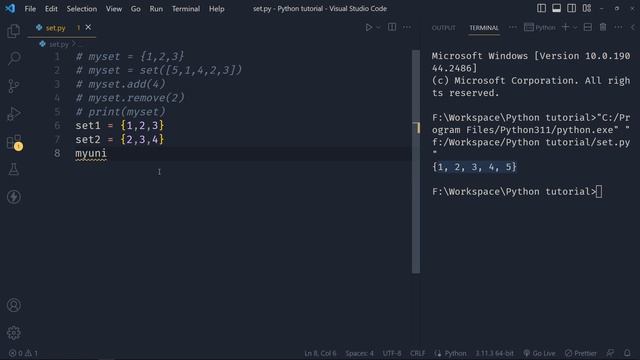The width and height of the screenshot is (640, 360).
Task: Run the Python file with play button
Action: (369, 27)
